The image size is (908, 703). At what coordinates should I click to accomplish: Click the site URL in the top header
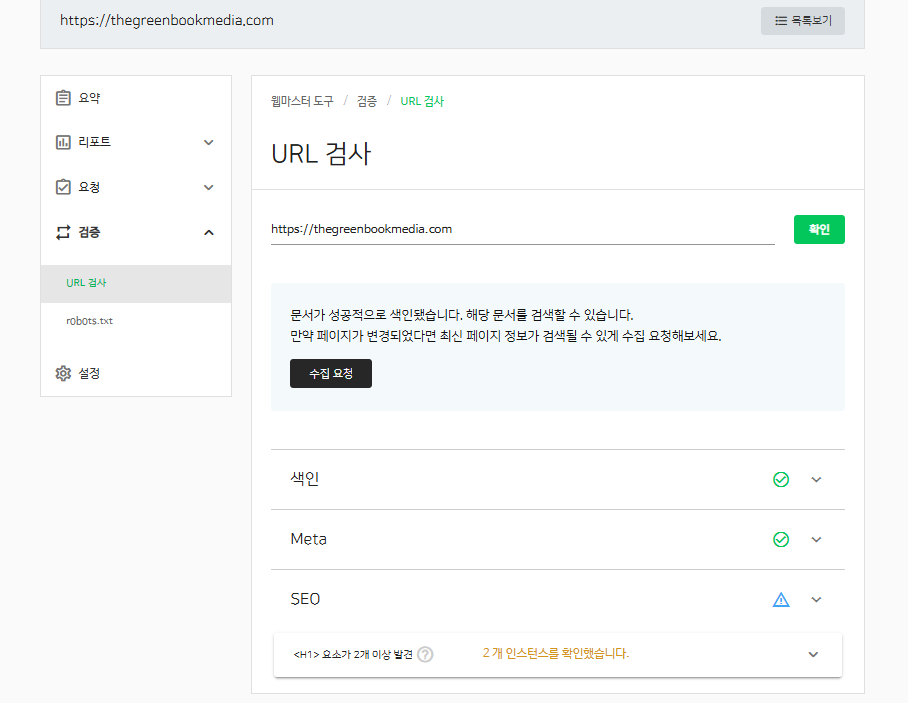click(x=167, y=20)
